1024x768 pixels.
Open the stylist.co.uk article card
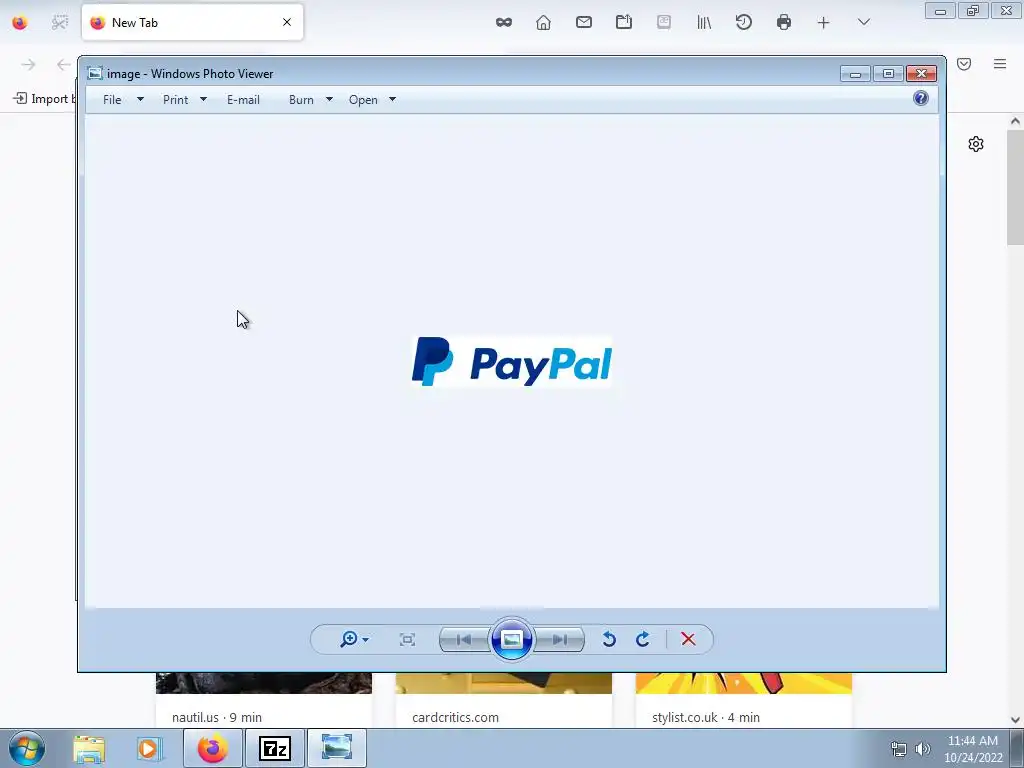coord(744,699)
